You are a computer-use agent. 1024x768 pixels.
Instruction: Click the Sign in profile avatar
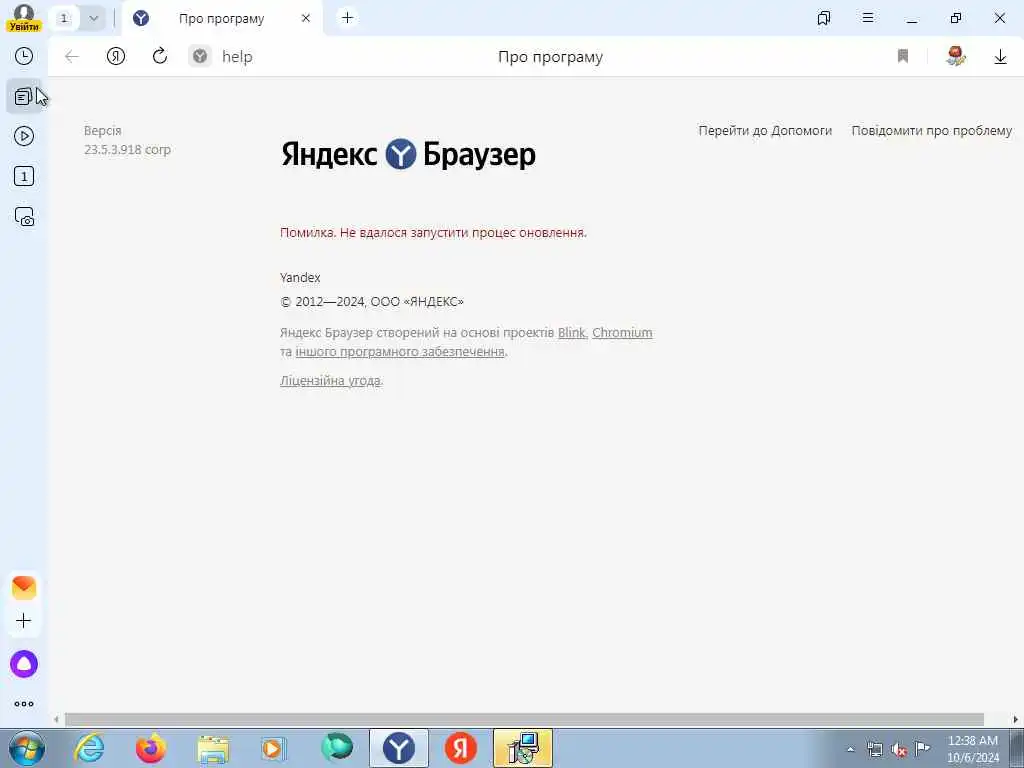[x=24, y=18]
